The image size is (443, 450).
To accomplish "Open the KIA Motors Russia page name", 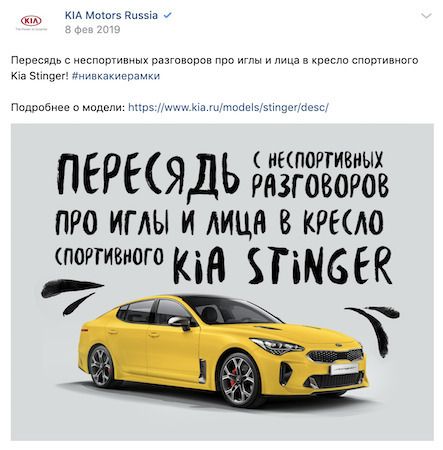I will pyautogui.click(x=111, y=15).
